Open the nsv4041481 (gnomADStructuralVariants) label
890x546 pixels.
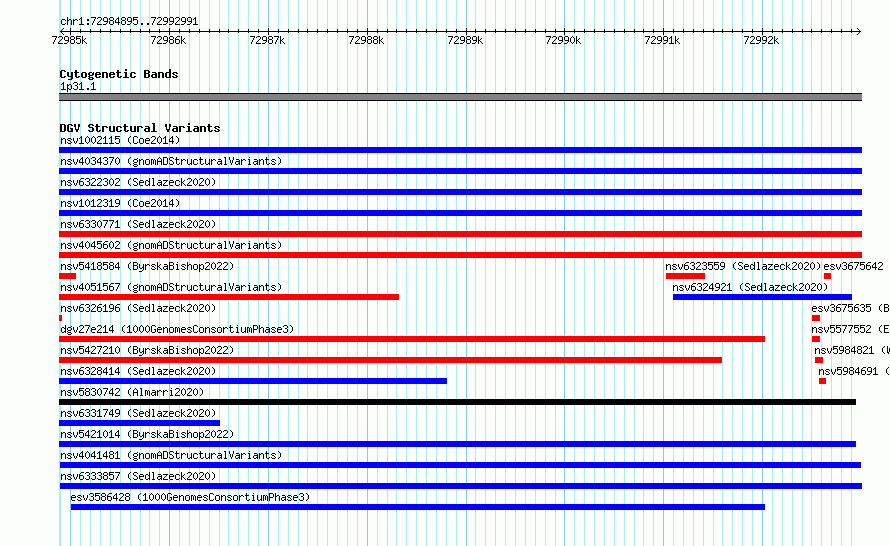(171, 455)
